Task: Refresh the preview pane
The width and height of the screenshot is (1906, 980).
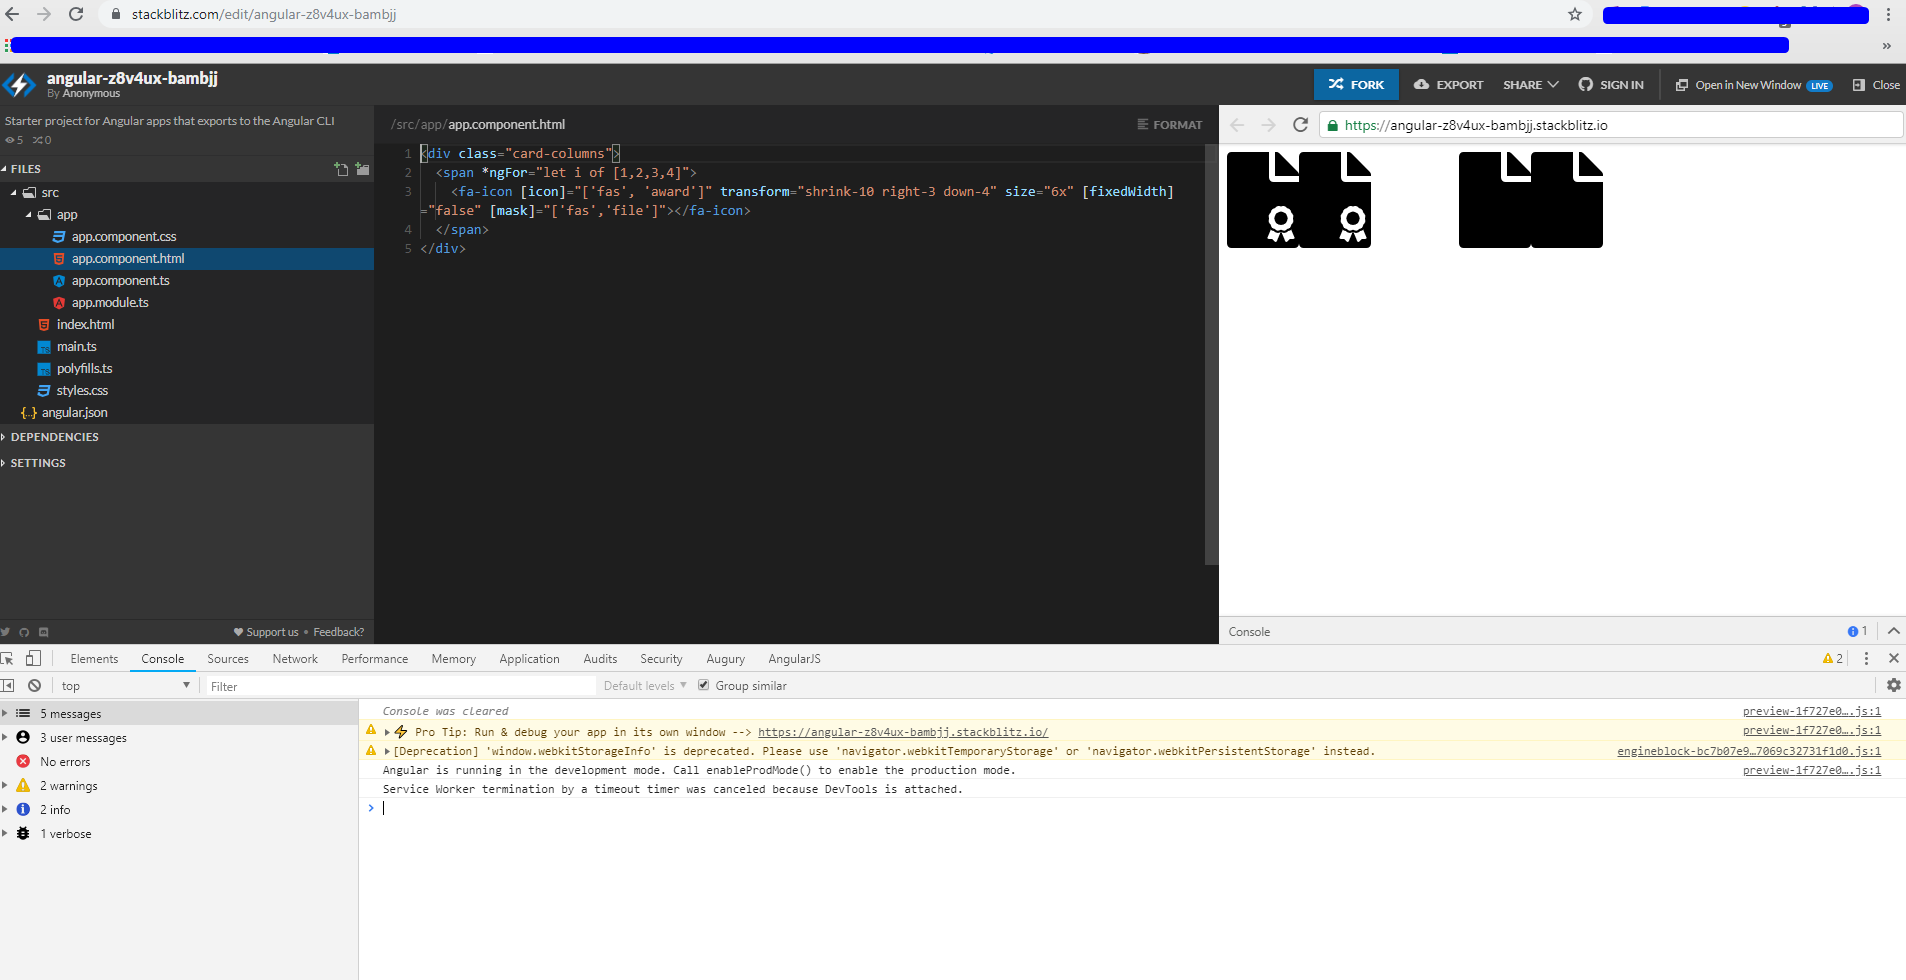Action: coord(1301,125)
